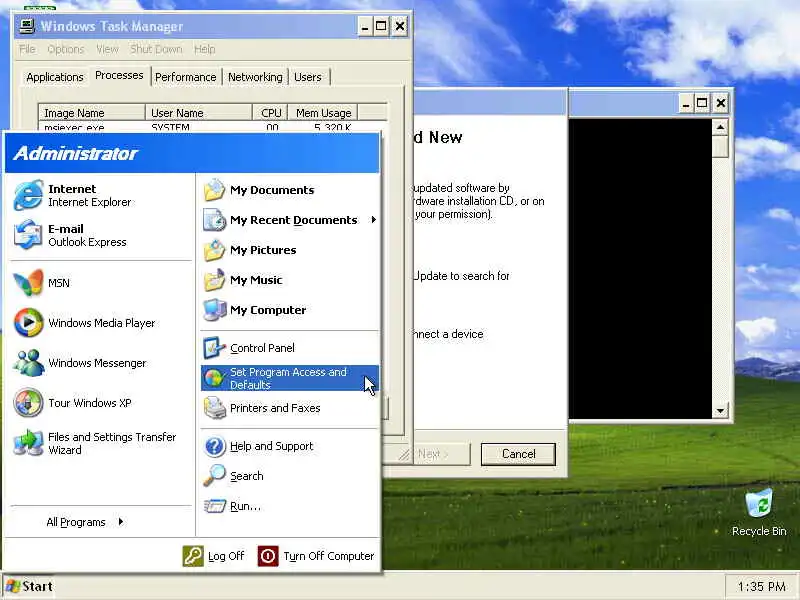
Task: Open Printers and Faxes icon
Action: (214, 408)
